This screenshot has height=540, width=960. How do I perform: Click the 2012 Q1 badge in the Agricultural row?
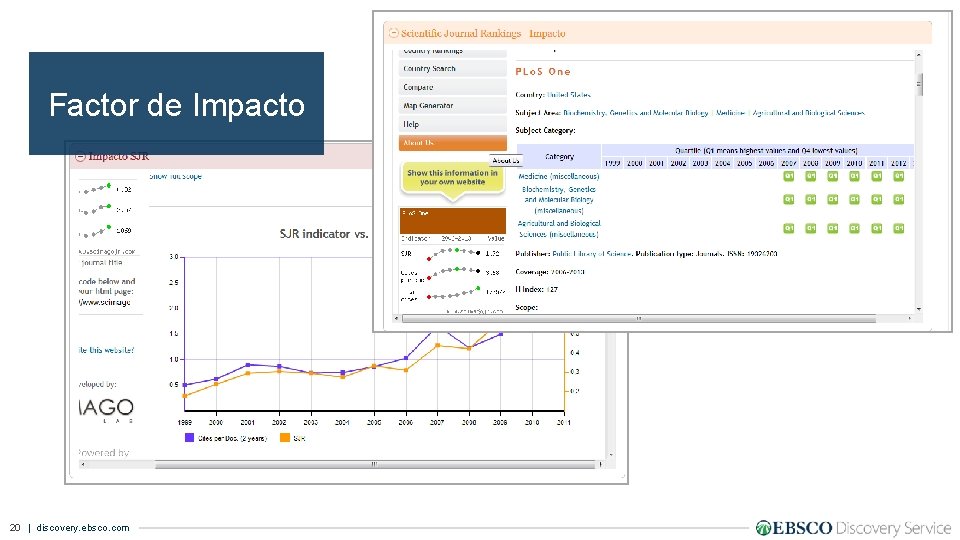pyautogui.click(x=899, y=228)
